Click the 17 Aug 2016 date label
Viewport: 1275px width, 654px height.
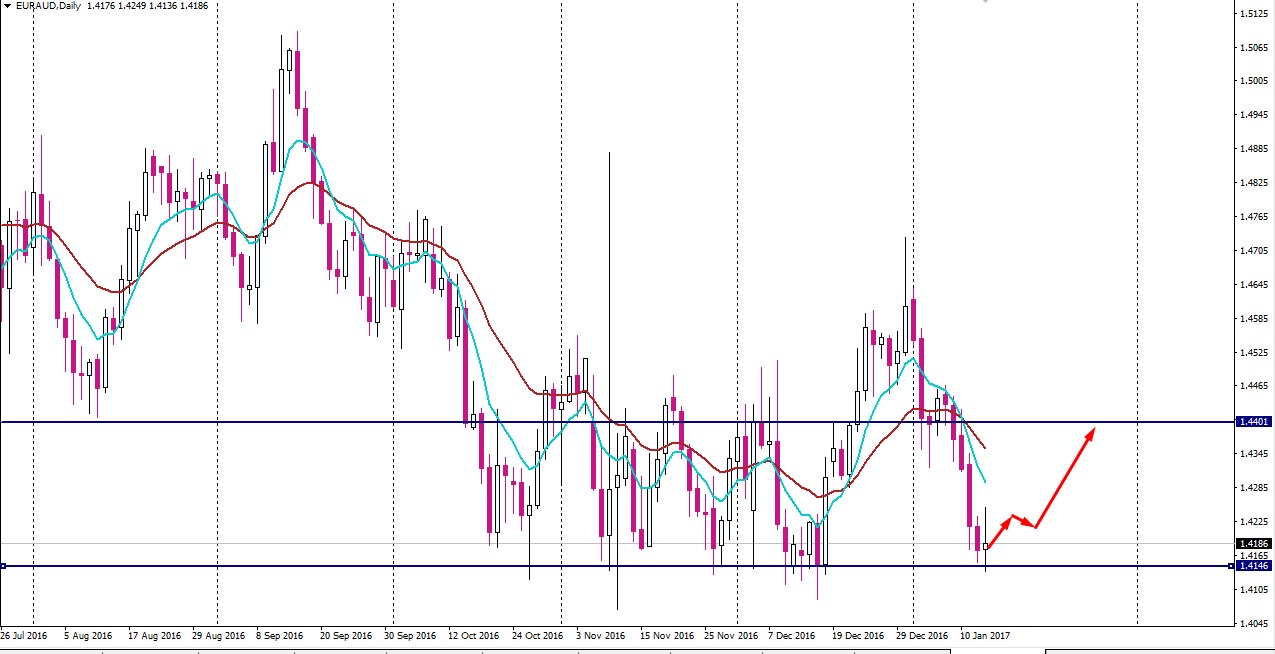click(154, 635)
